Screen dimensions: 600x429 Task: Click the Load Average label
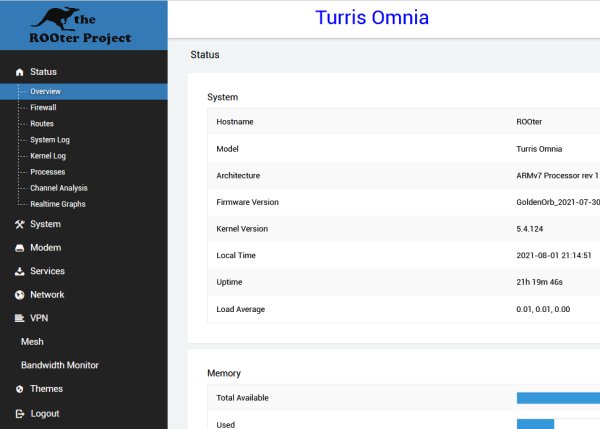[x=241, y=309]
